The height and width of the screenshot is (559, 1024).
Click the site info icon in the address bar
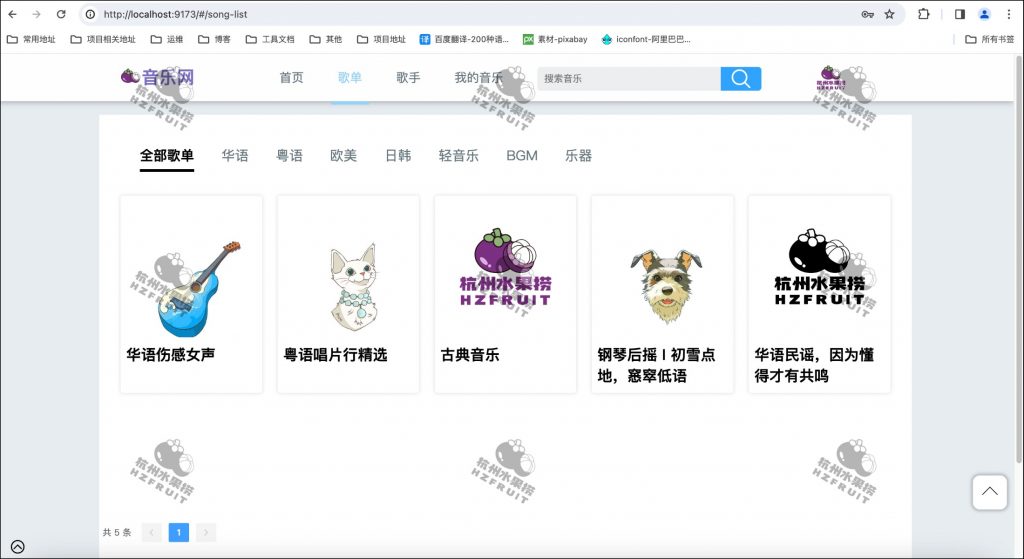pyautogui.click(x=90, y=14)
